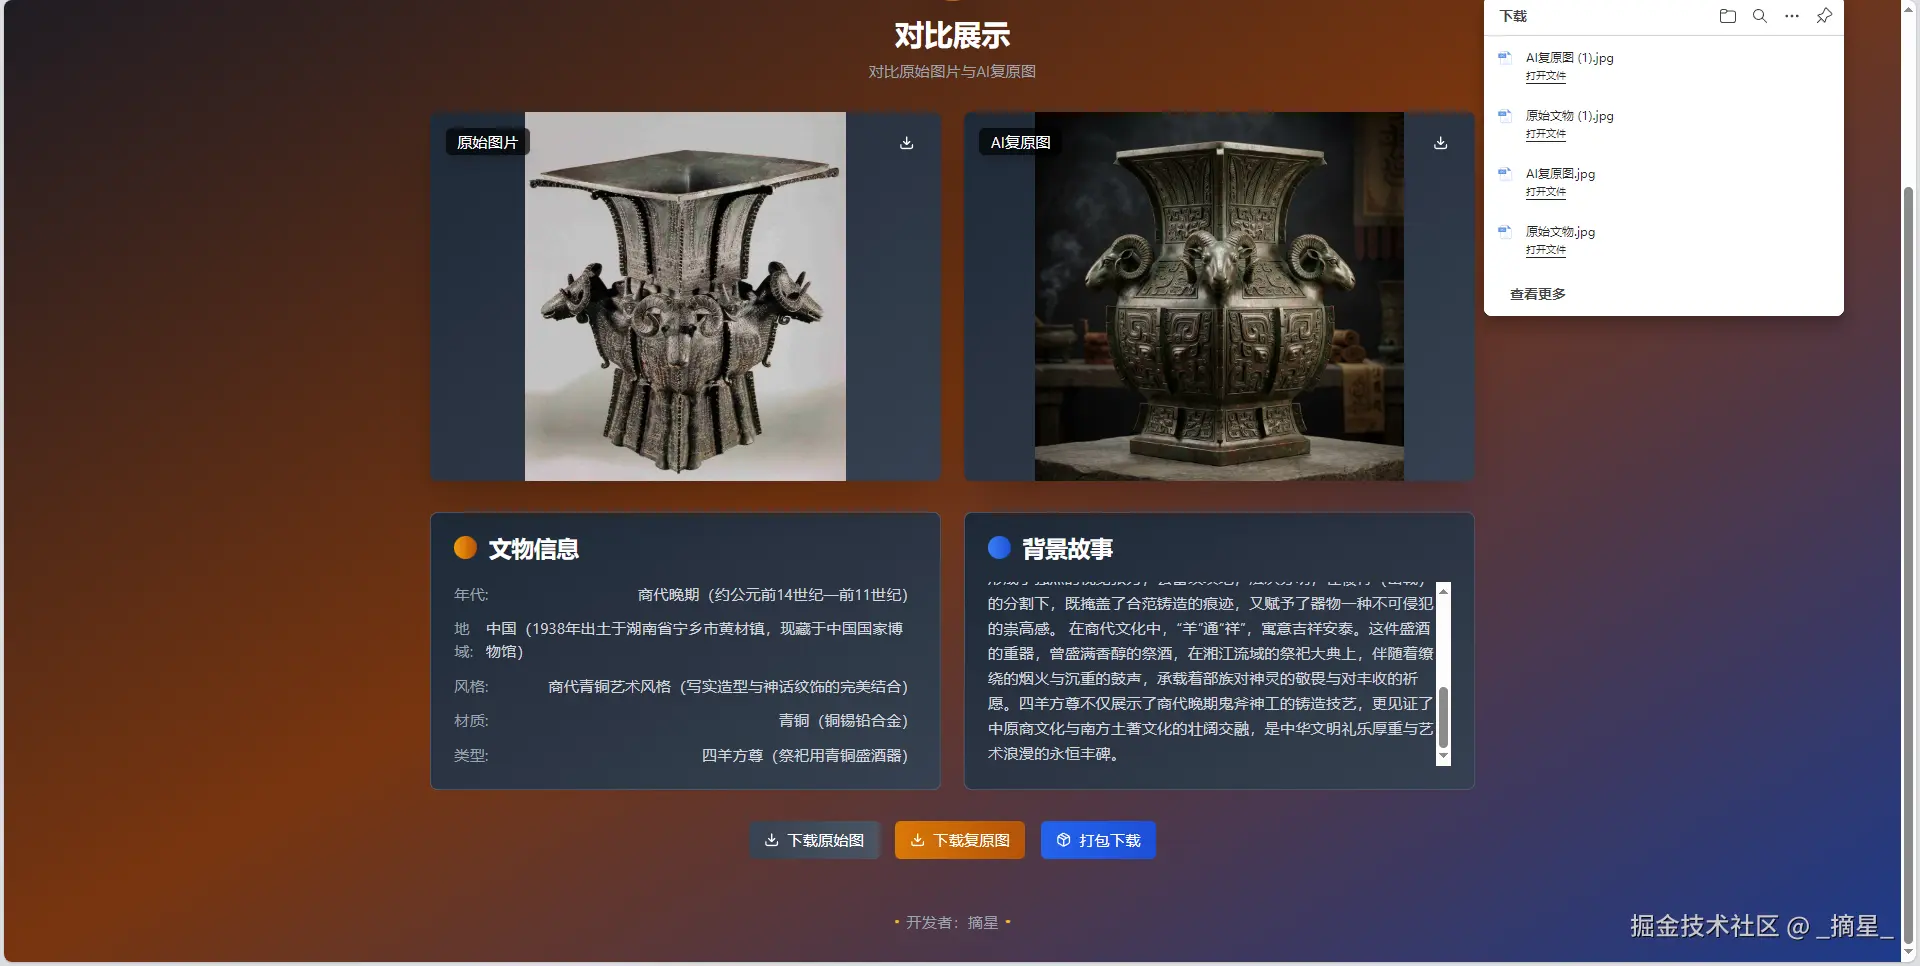Open file link under 原始文物 (1).jpg
This screenshot has height=966, width=1920.
click(1546, 134)
